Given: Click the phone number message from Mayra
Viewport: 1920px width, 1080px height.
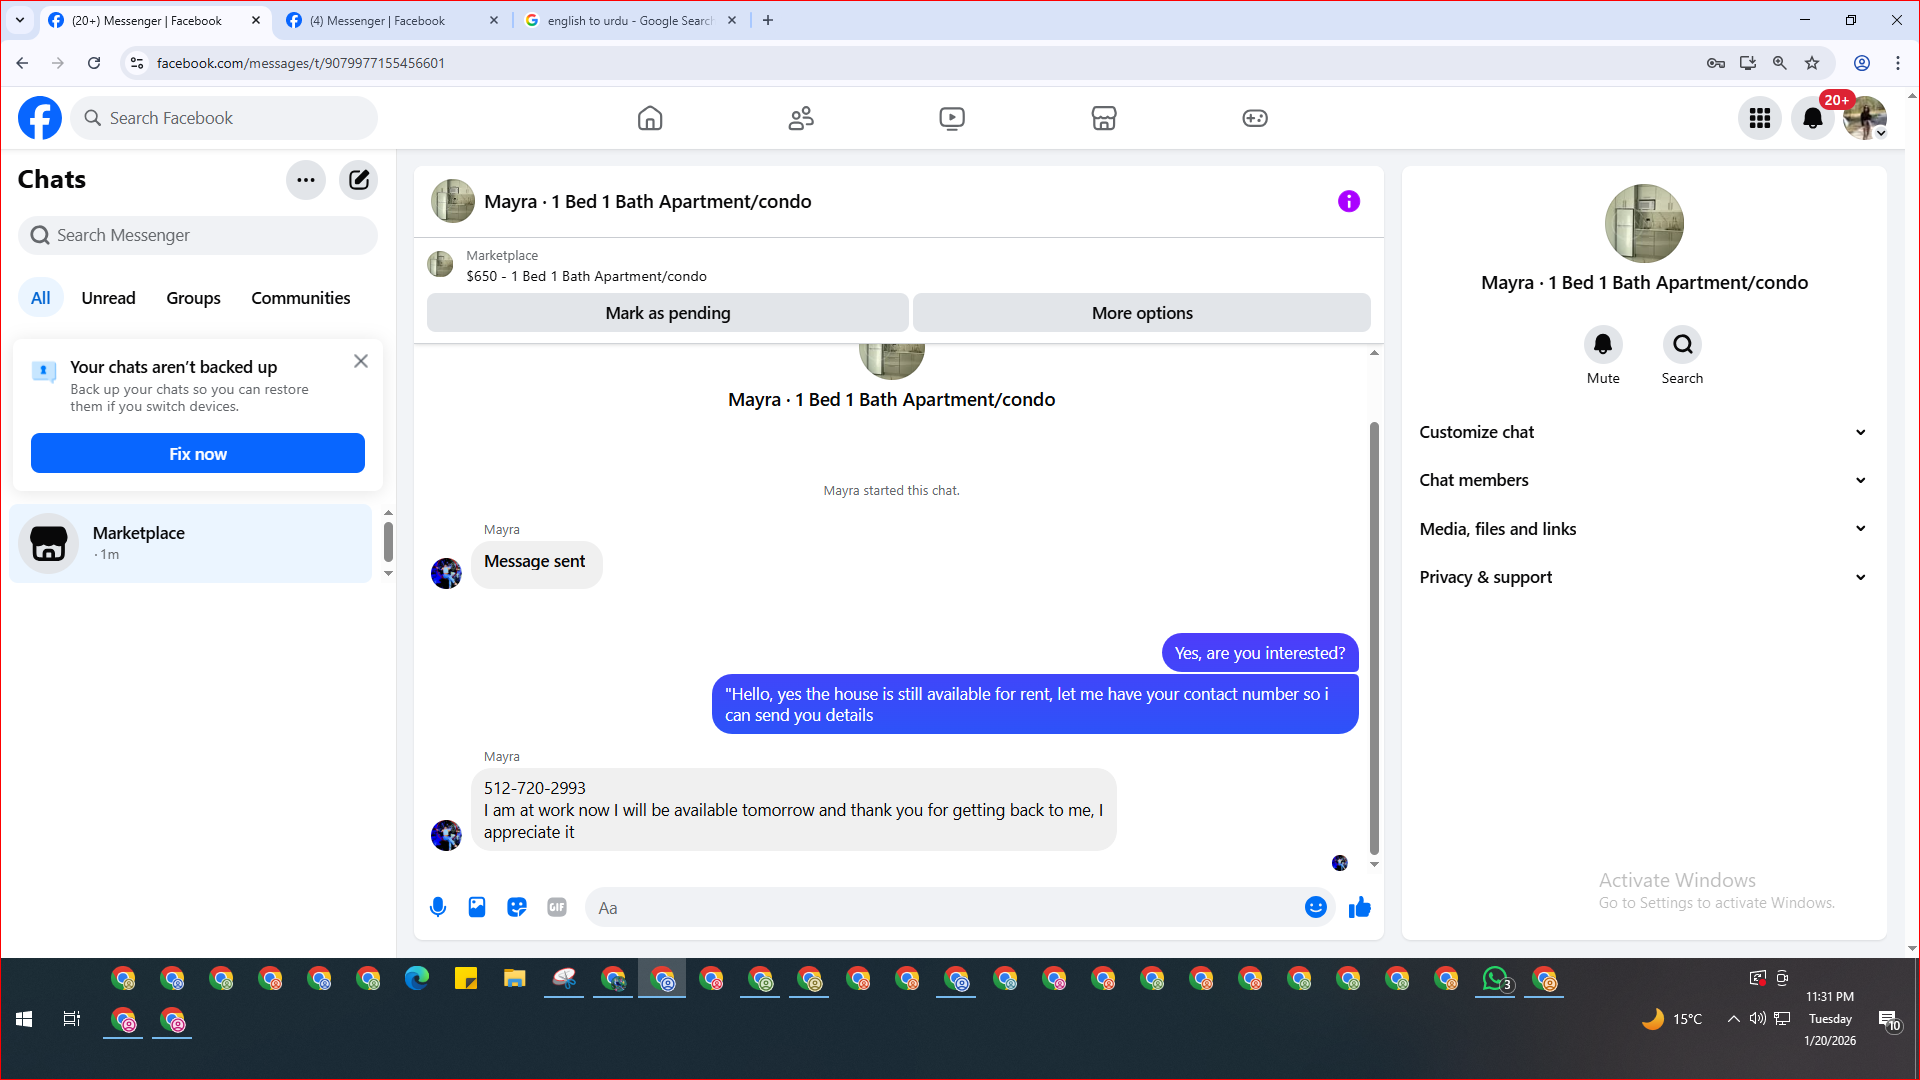Looking at the screenshot, I should pyautogui.click(x=794, y=809).
